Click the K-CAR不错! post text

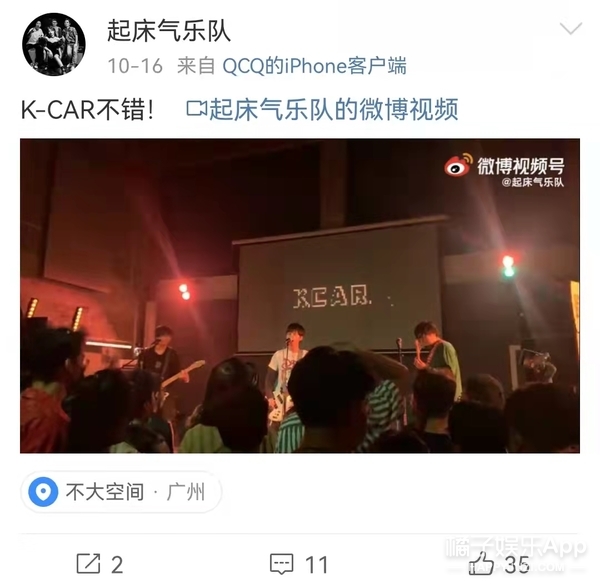pyautogui.click(x=88, y=109)
